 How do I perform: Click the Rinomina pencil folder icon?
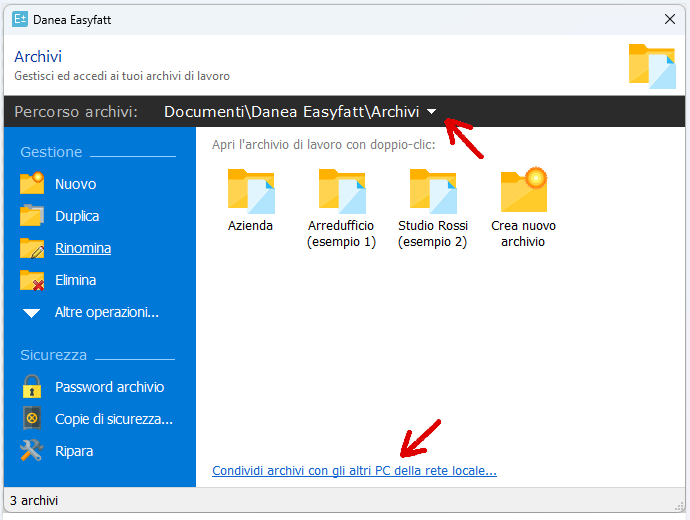point(32,248)
